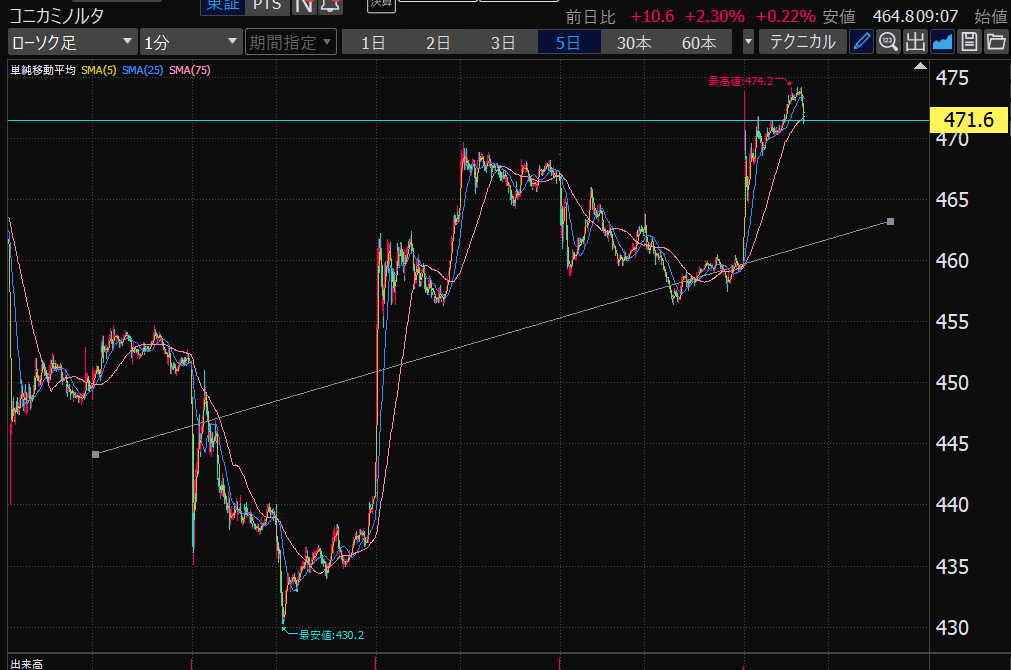
Task: Open the 1分 interval dropdown
Action: 189,42
